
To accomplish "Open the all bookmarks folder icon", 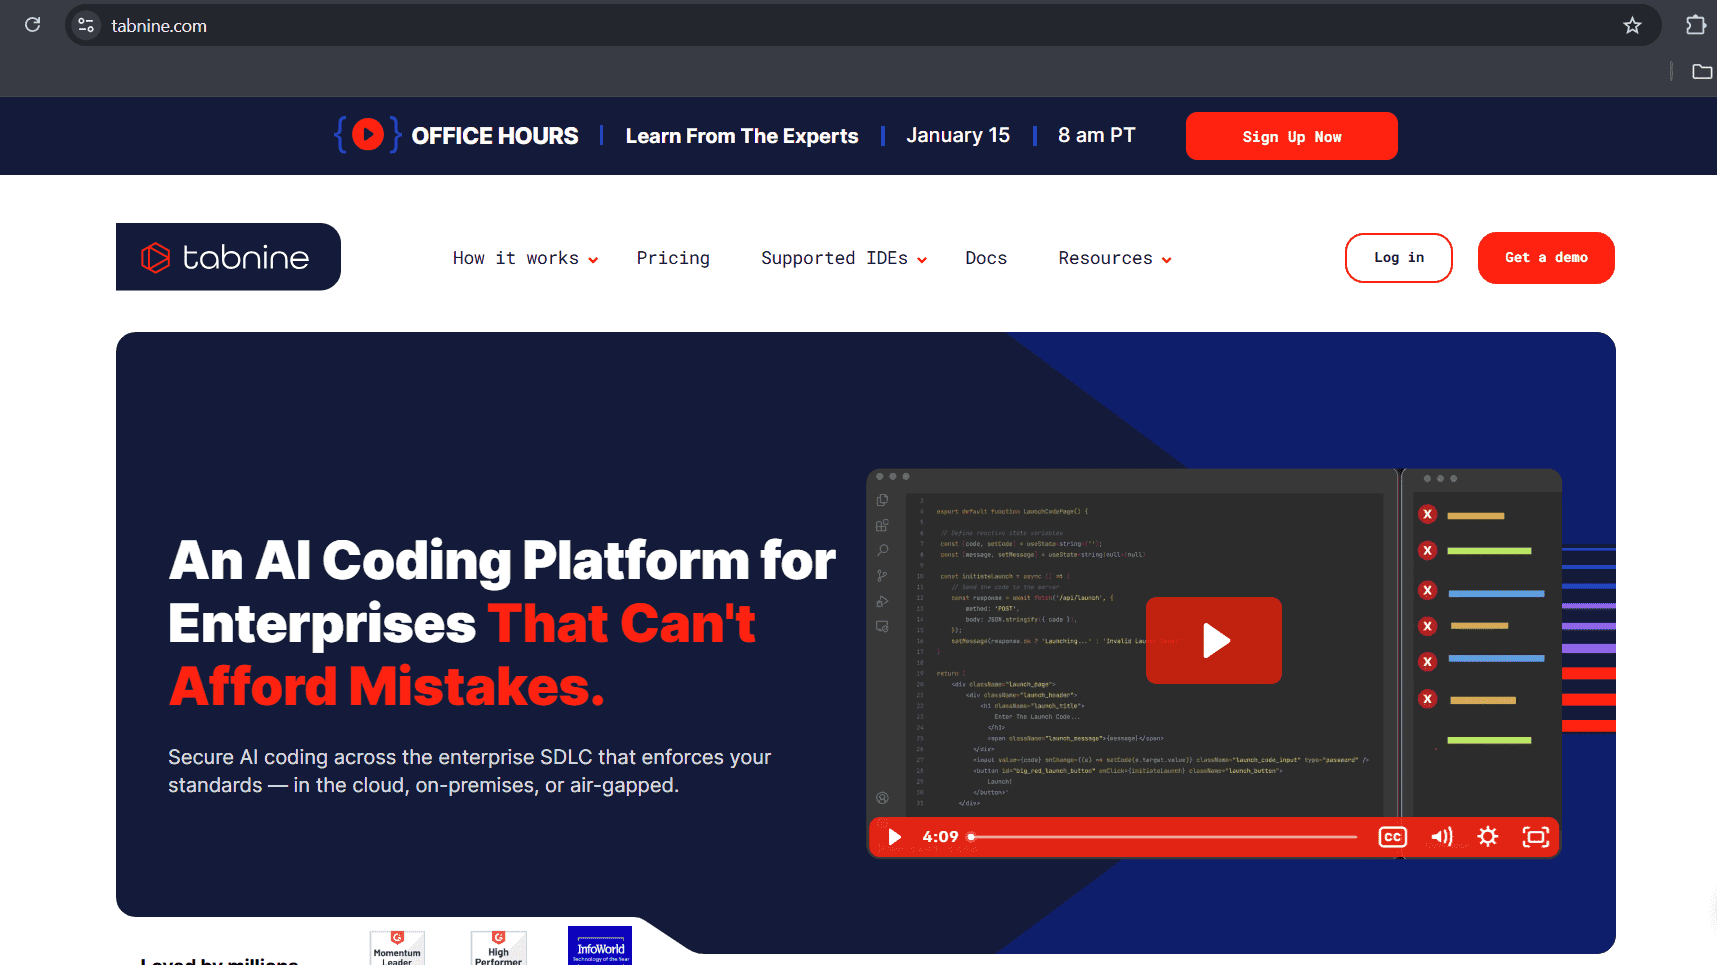I will coord(1701,71).
